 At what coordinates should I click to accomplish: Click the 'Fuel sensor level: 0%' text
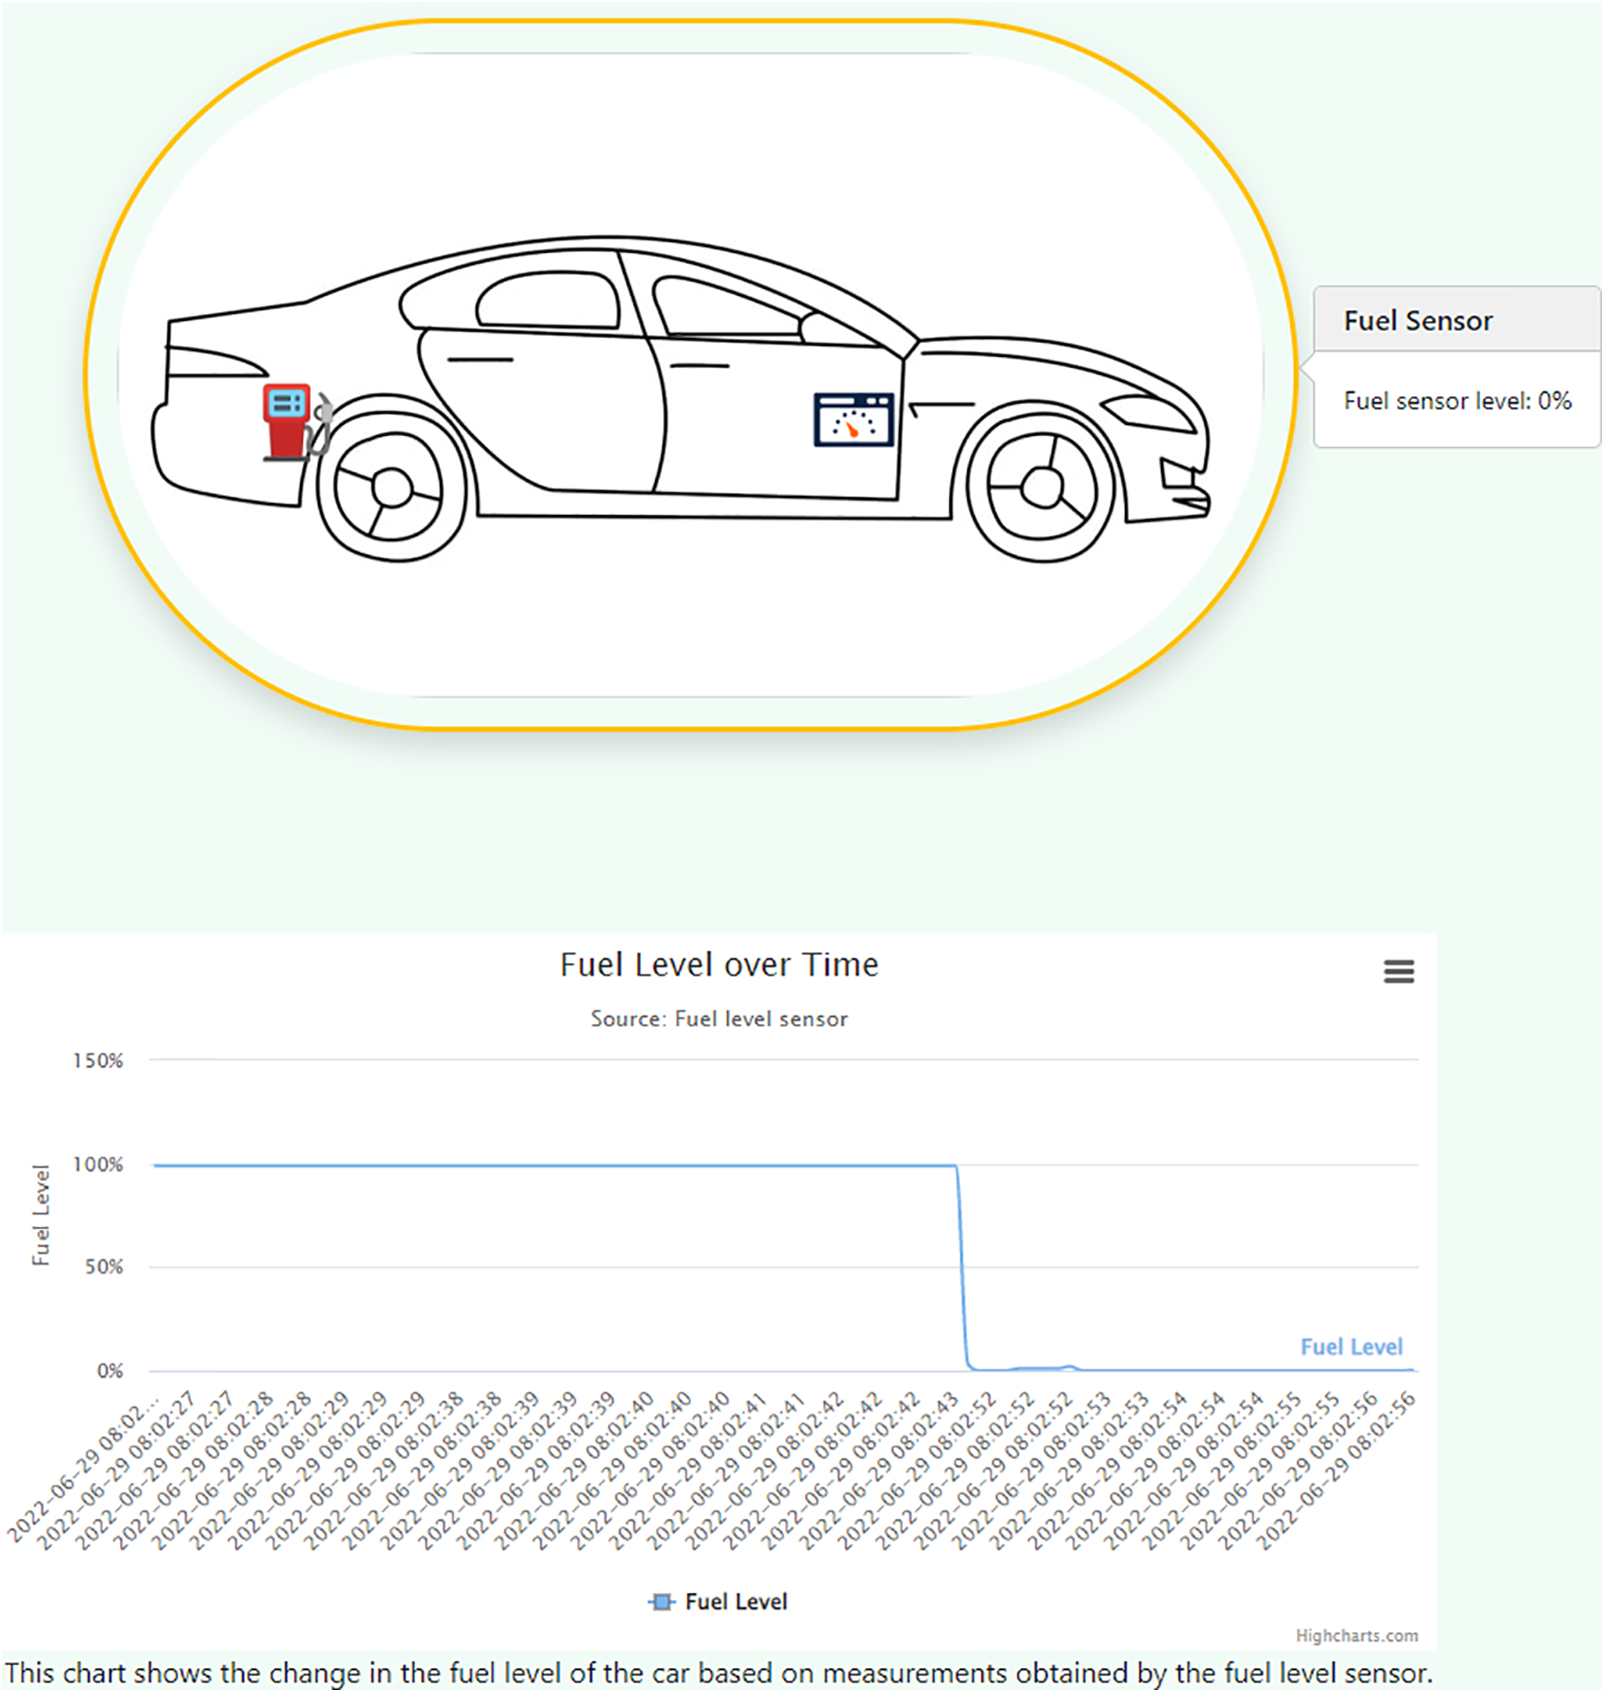click(1456, 401)
